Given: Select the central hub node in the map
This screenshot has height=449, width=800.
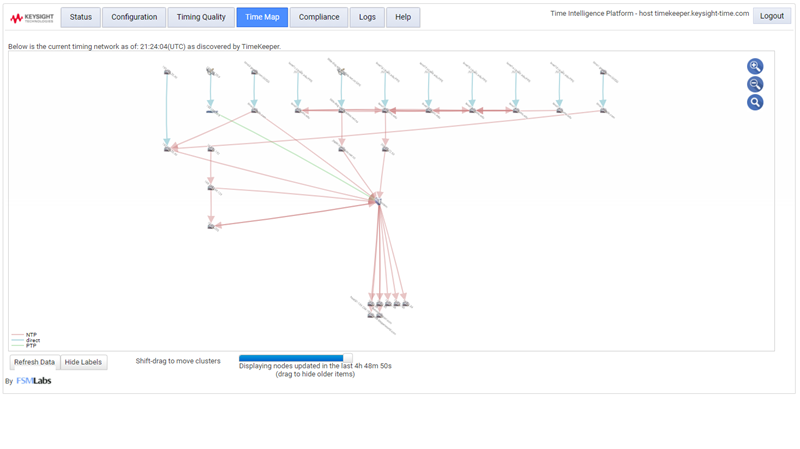Looking at the screenshot, I should [x=376, y=201].
